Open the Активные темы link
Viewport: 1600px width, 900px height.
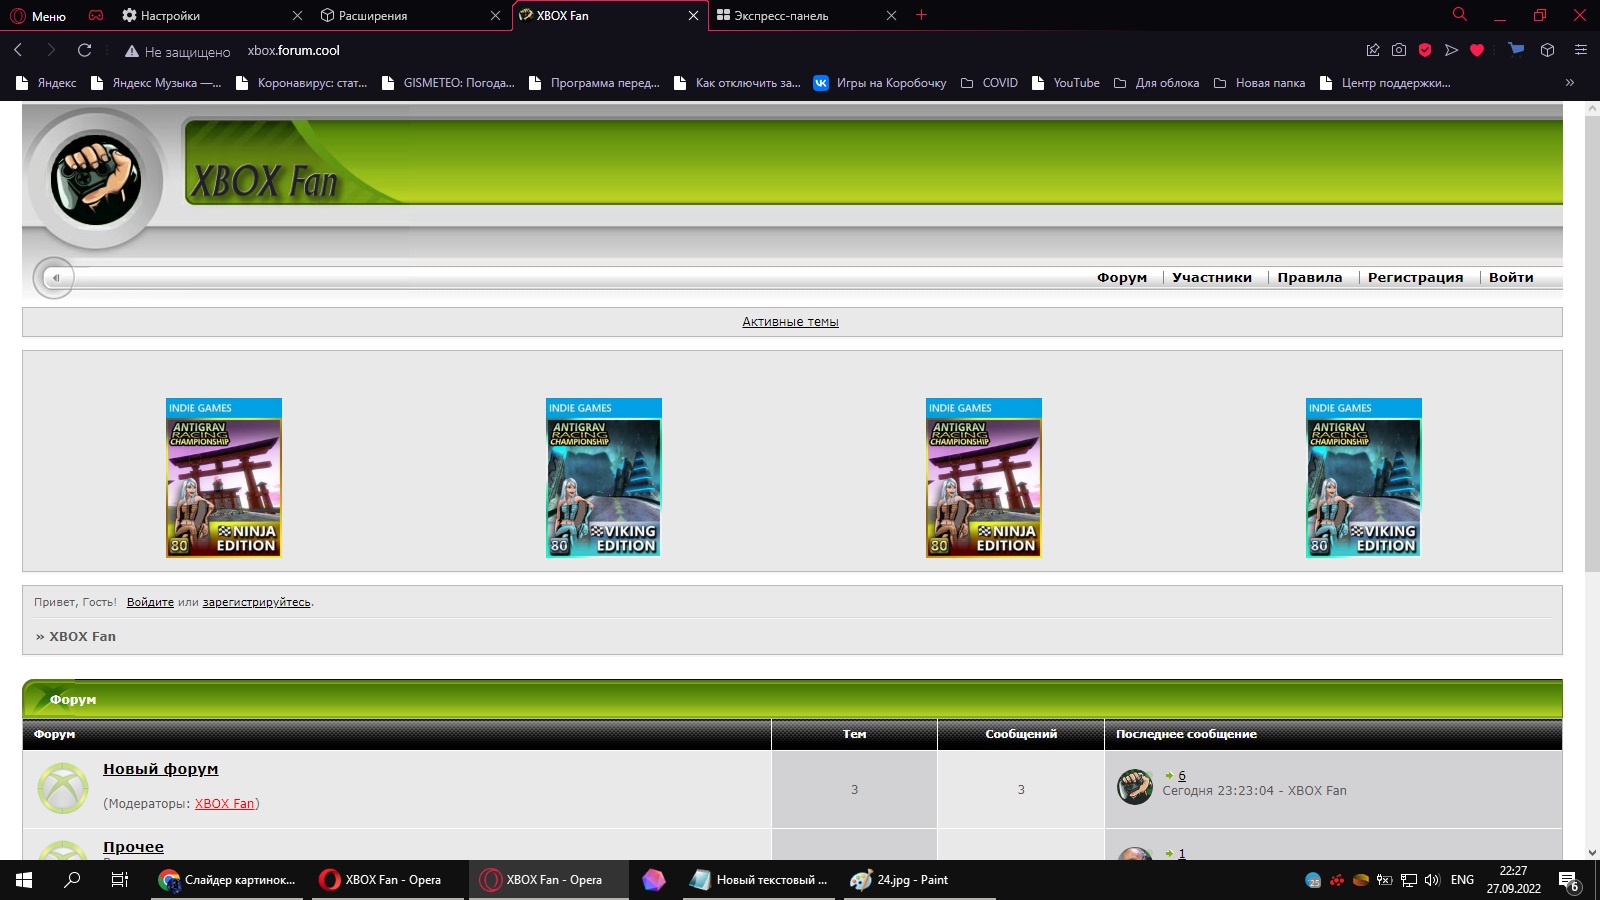coord(790,322)
